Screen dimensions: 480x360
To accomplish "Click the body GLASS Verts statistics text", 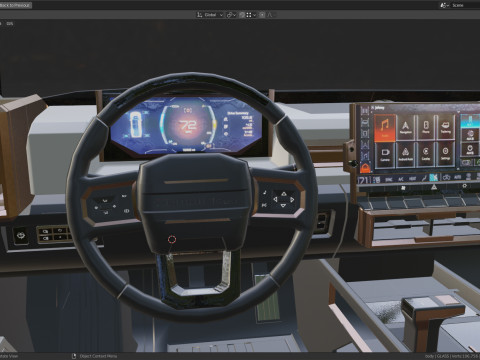I will pos(452,356).
